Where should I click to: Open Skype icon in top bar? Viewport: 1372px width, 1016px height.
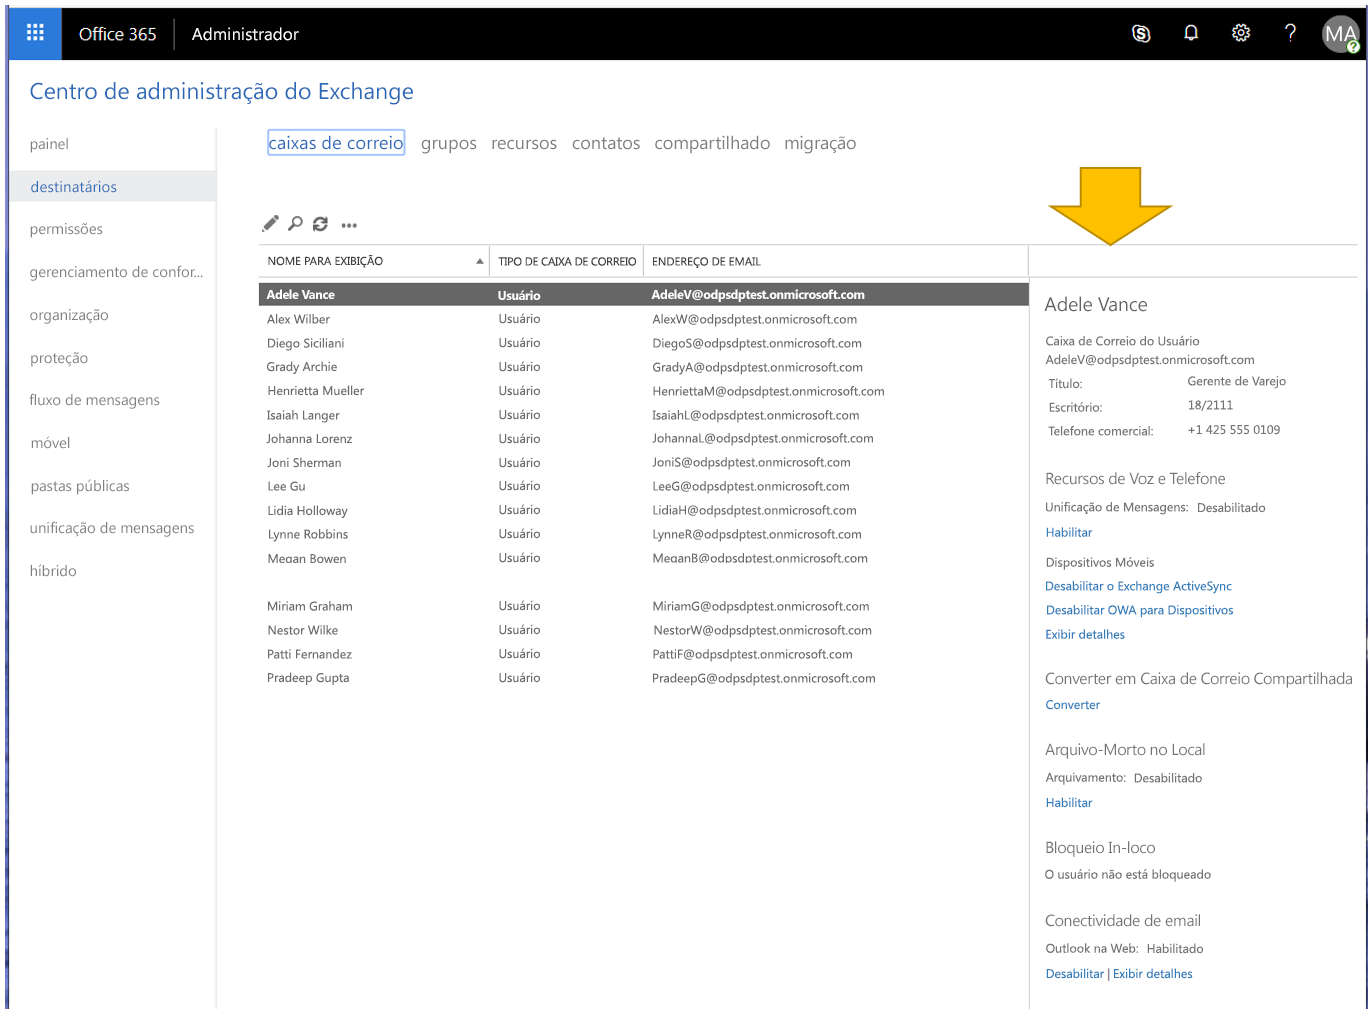1141,34
